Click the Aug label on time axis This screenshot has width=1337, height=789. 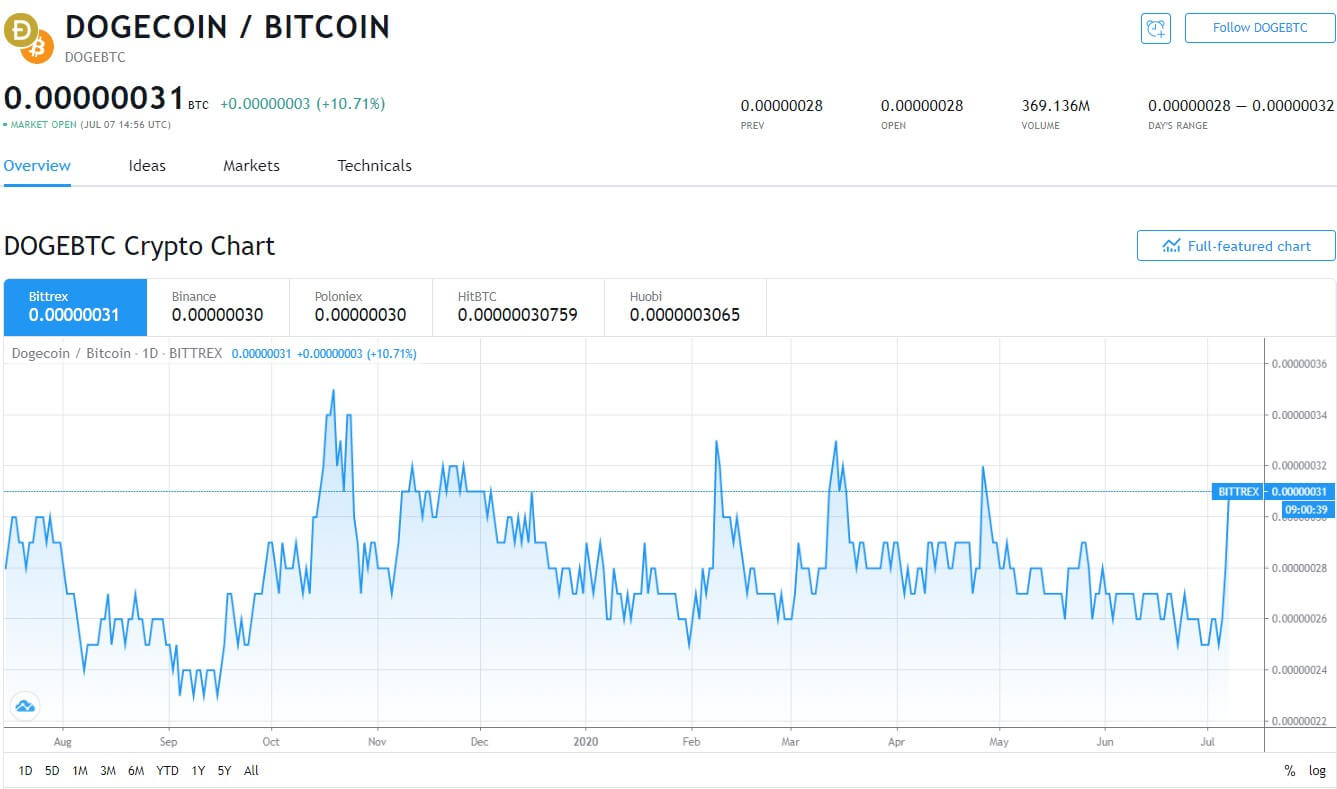tap(62, 742)
